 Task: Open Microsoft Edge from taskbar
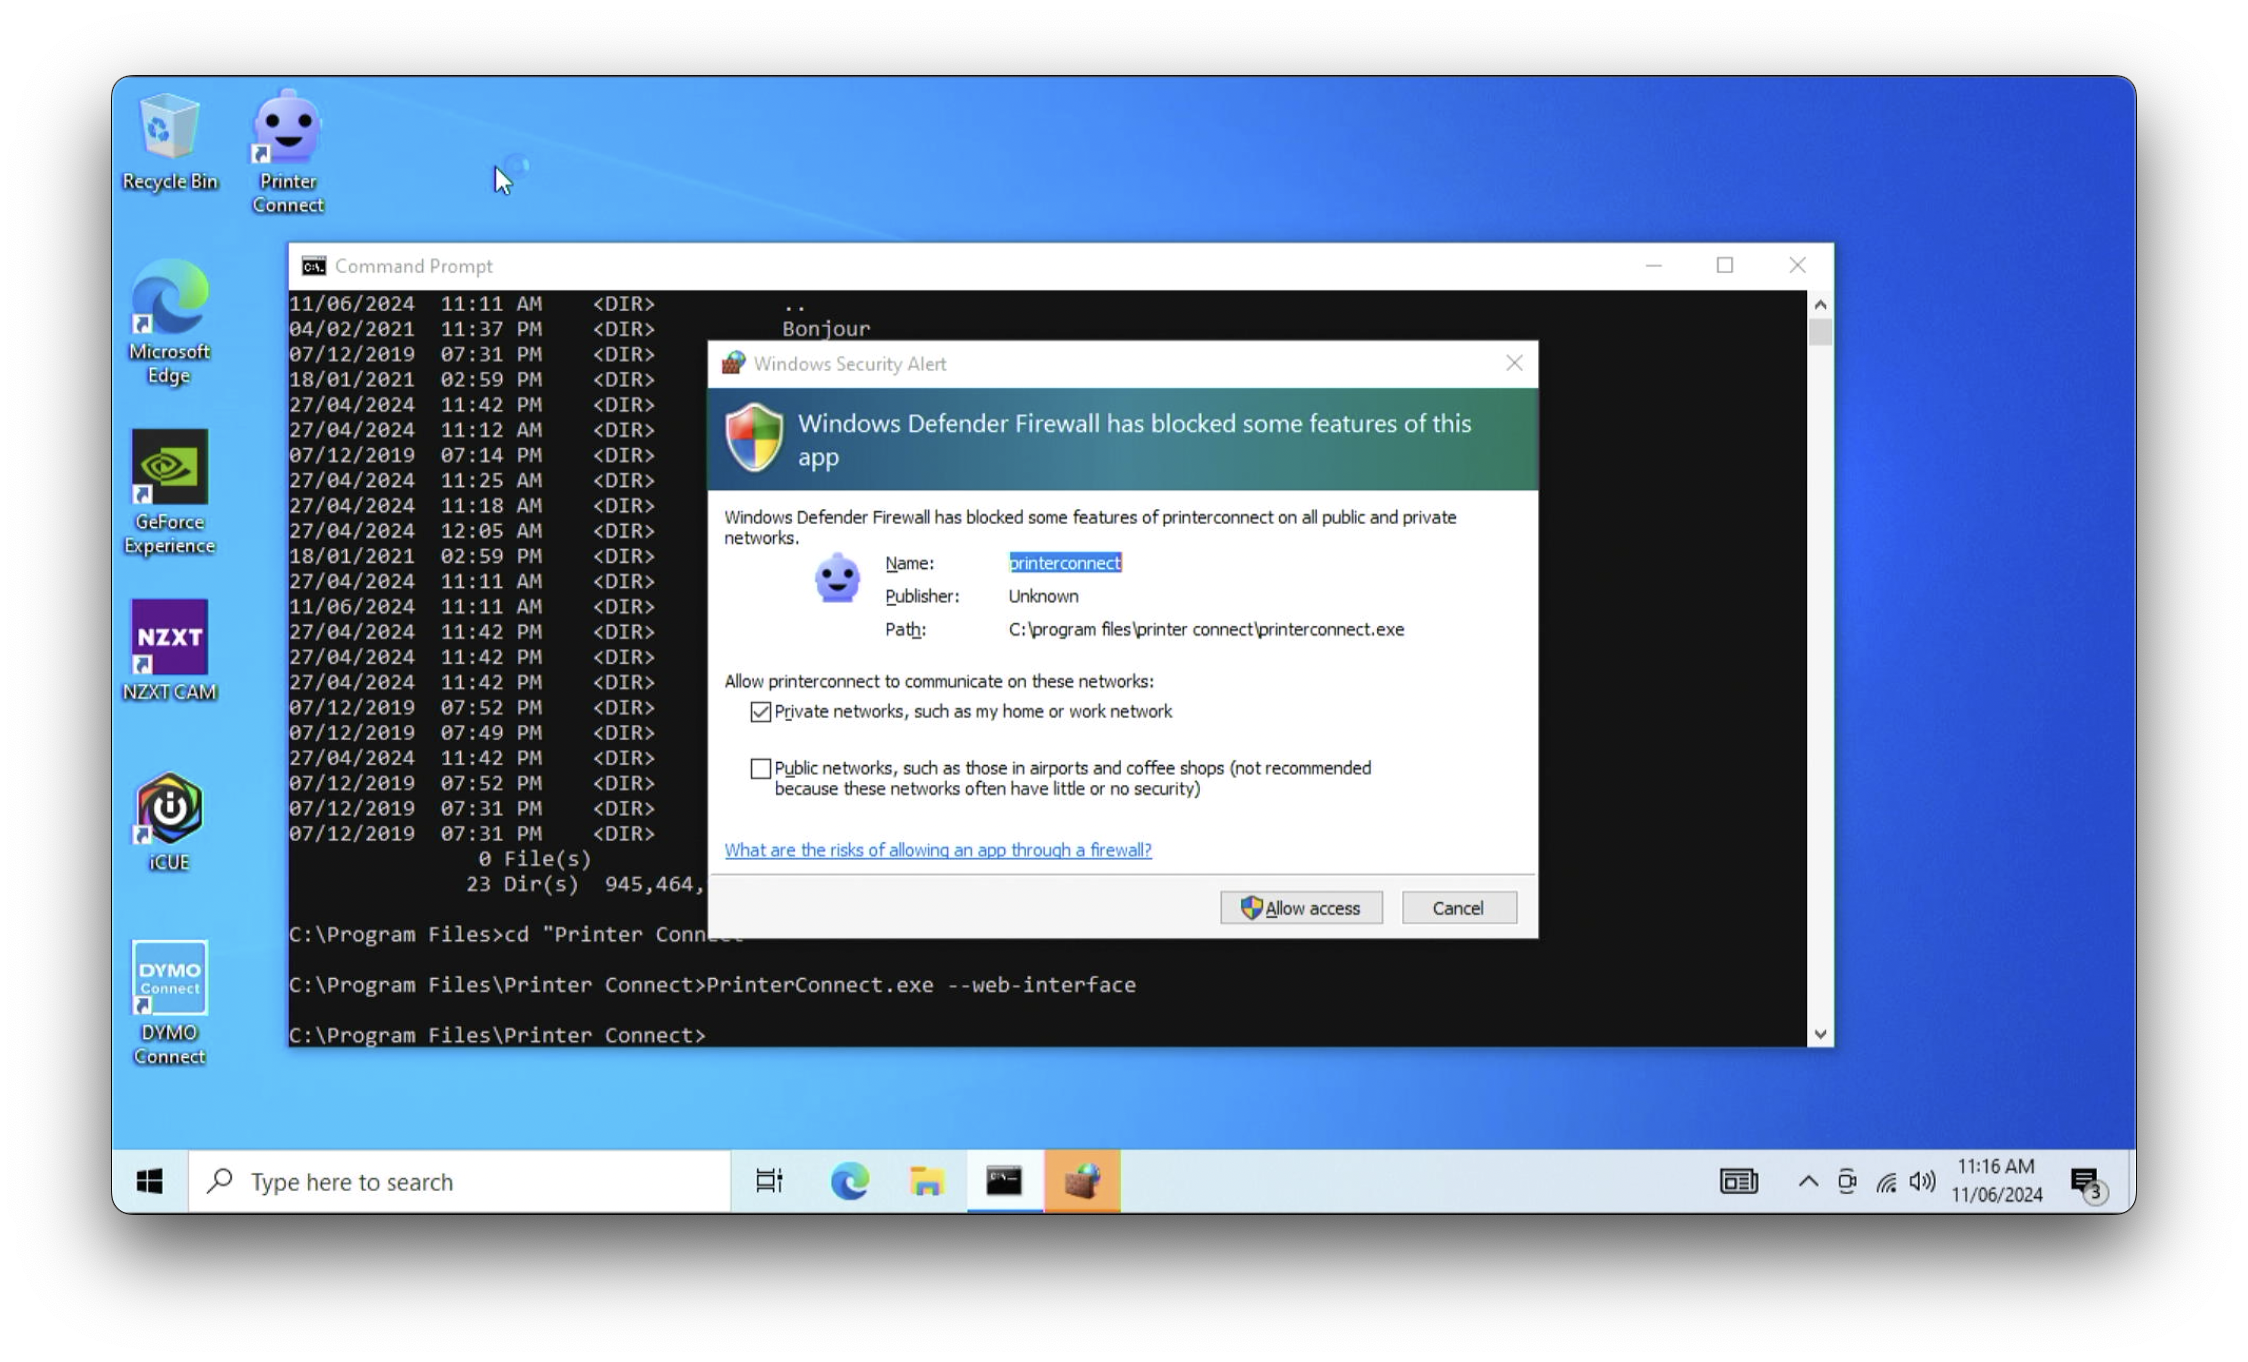(849, 1181)
